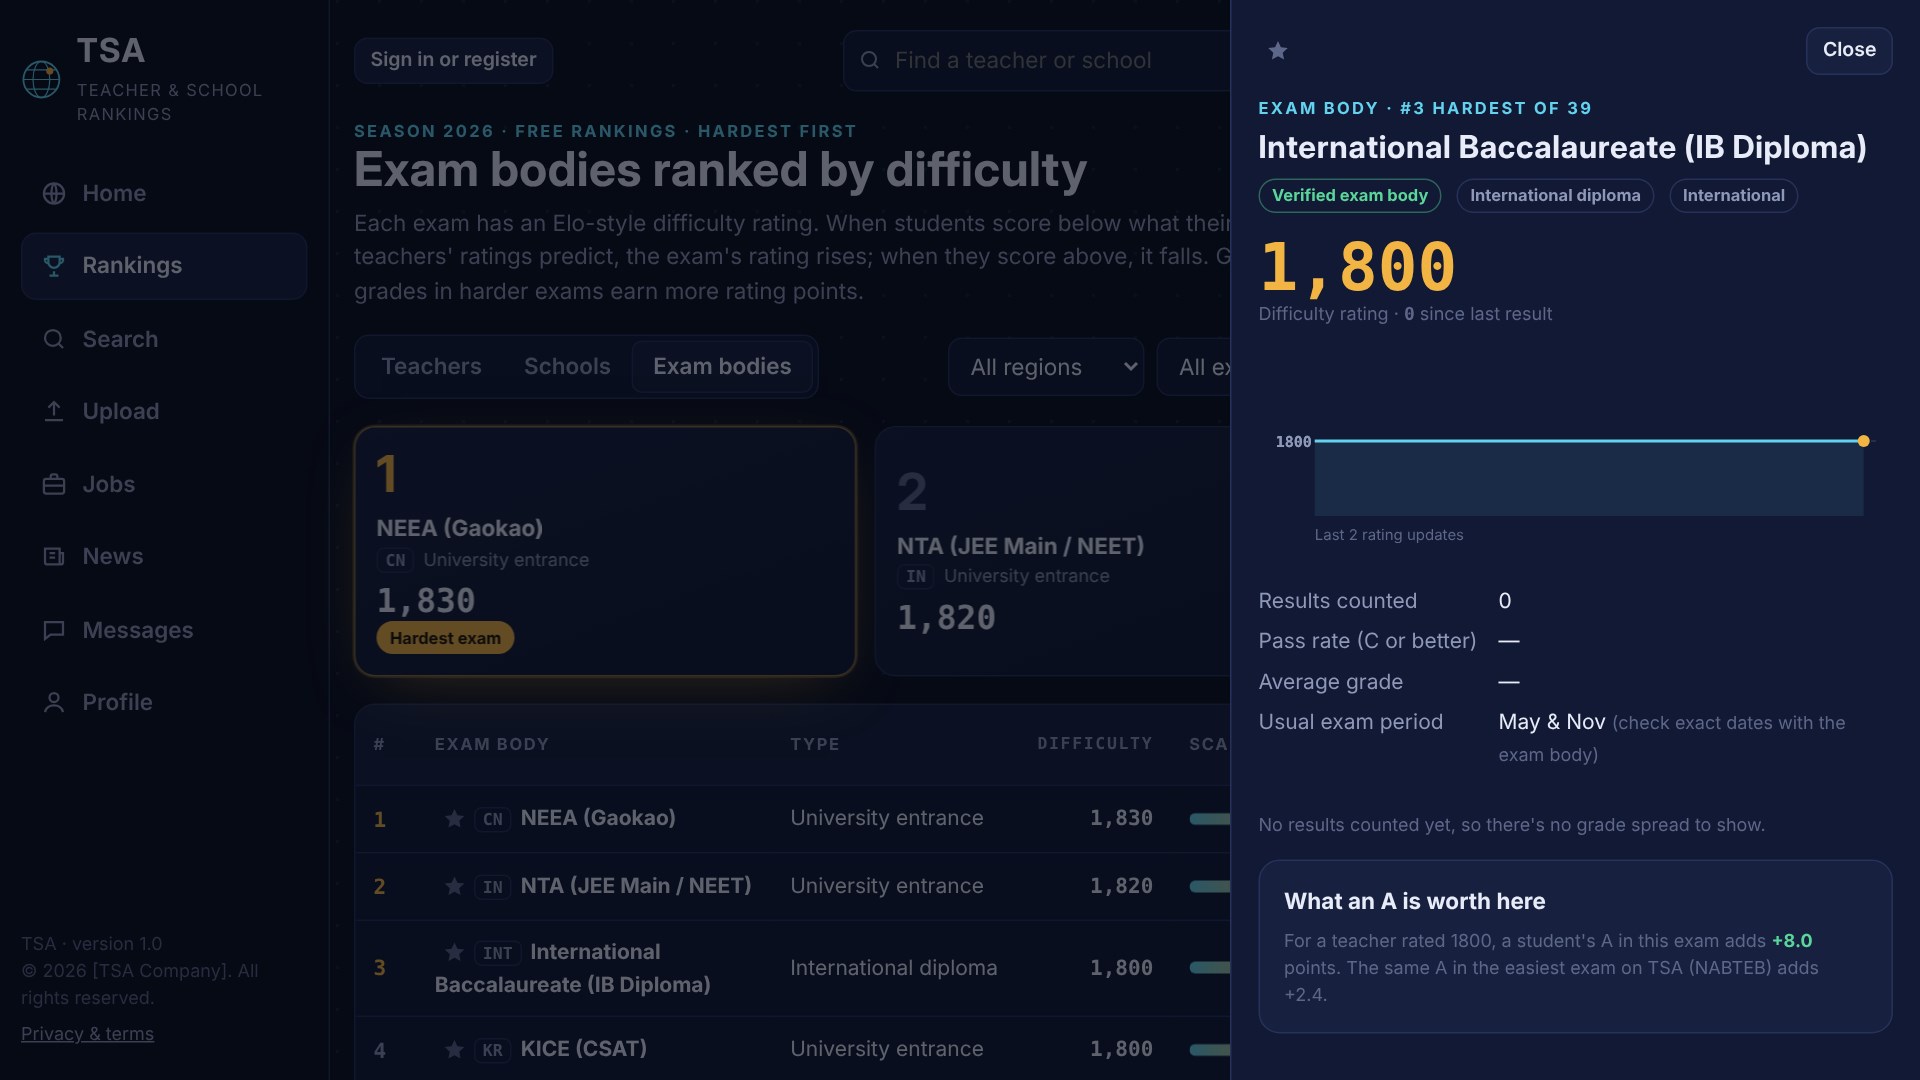Open the All regions dropdown
This screenshot has width=1920, height=1080.
point(1046,367)
